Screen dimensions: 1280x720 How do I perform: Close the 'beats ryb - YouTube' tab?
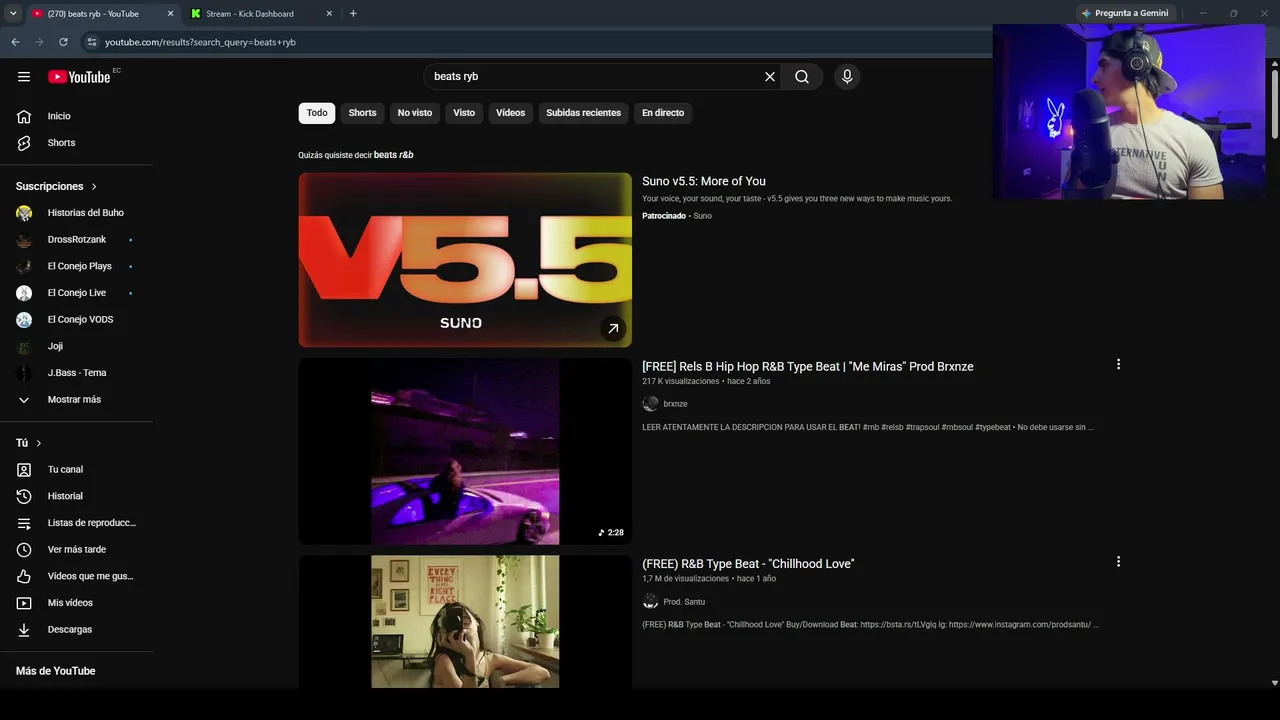point(170,14)
